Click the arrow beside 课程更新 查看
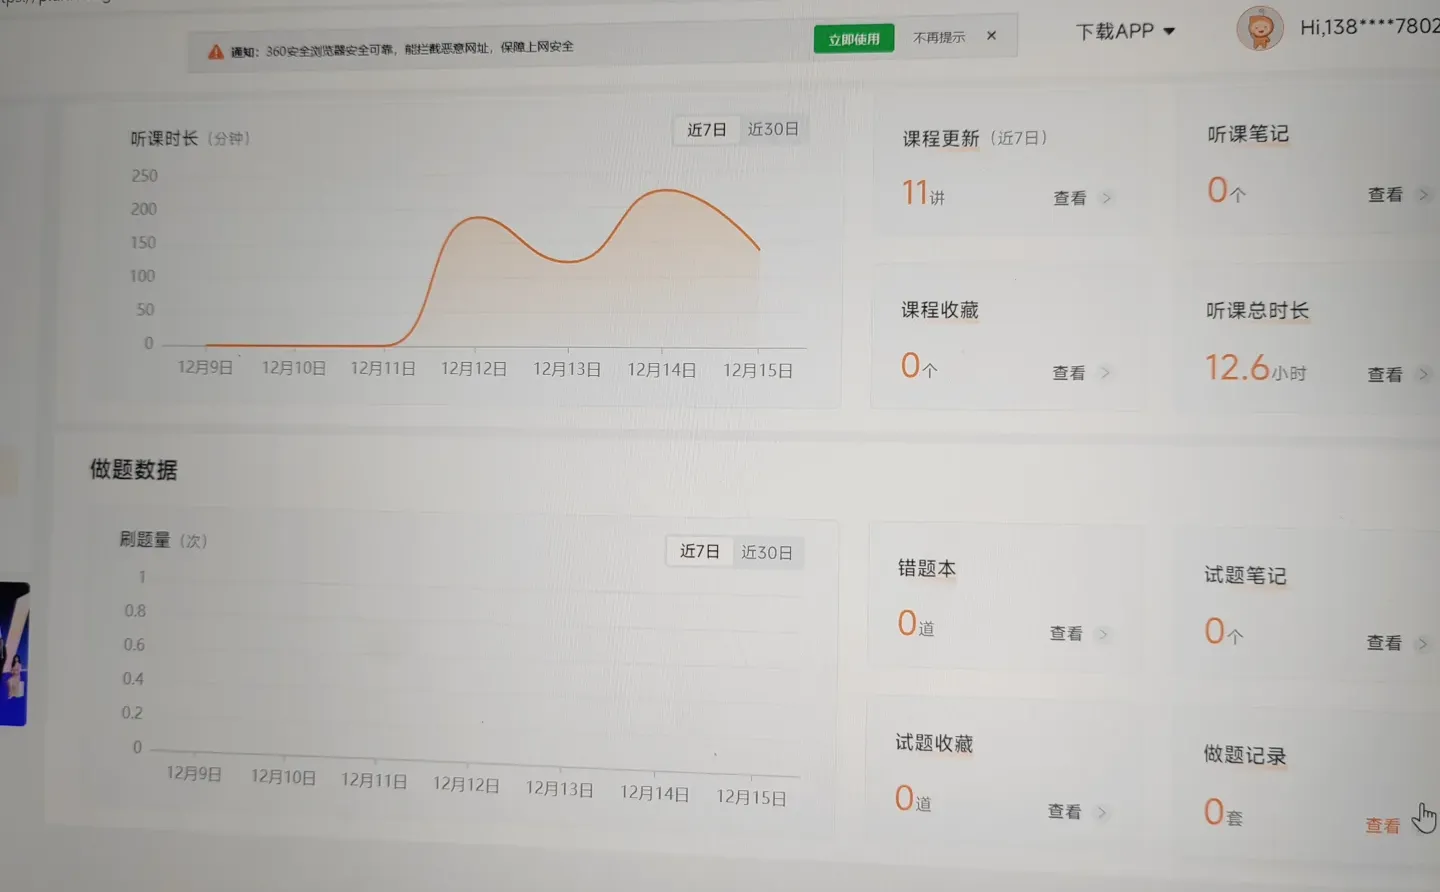 [x=1106, y=198]
